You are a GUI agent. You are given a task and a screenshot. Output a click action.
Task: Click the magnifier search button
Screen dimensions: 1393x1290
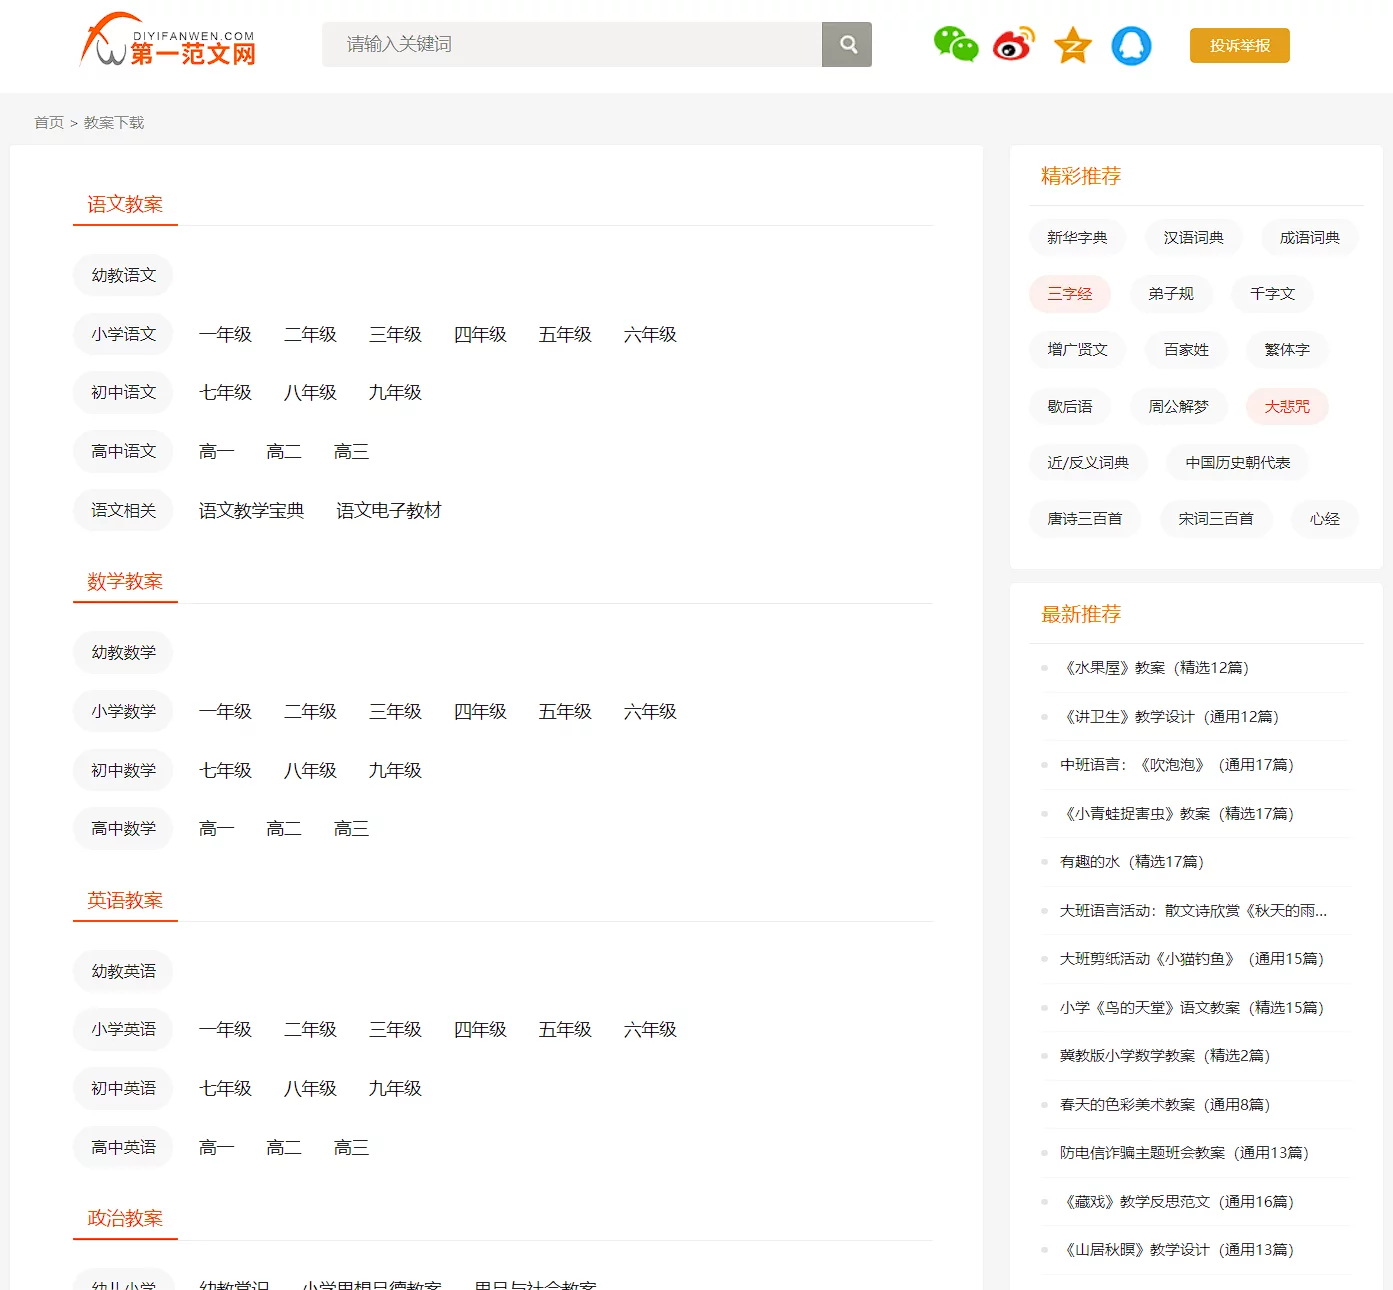tap(847, 45)
